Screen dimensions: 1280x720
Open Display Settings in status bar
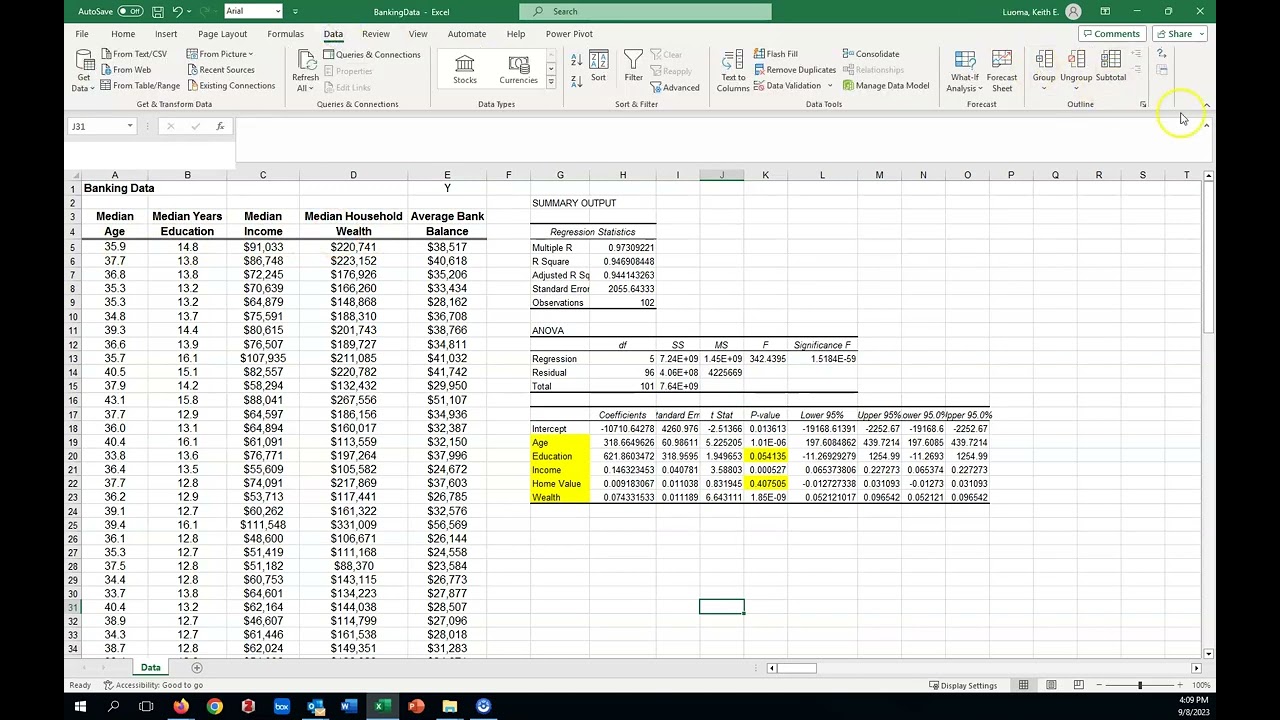[x=963, y=685]
